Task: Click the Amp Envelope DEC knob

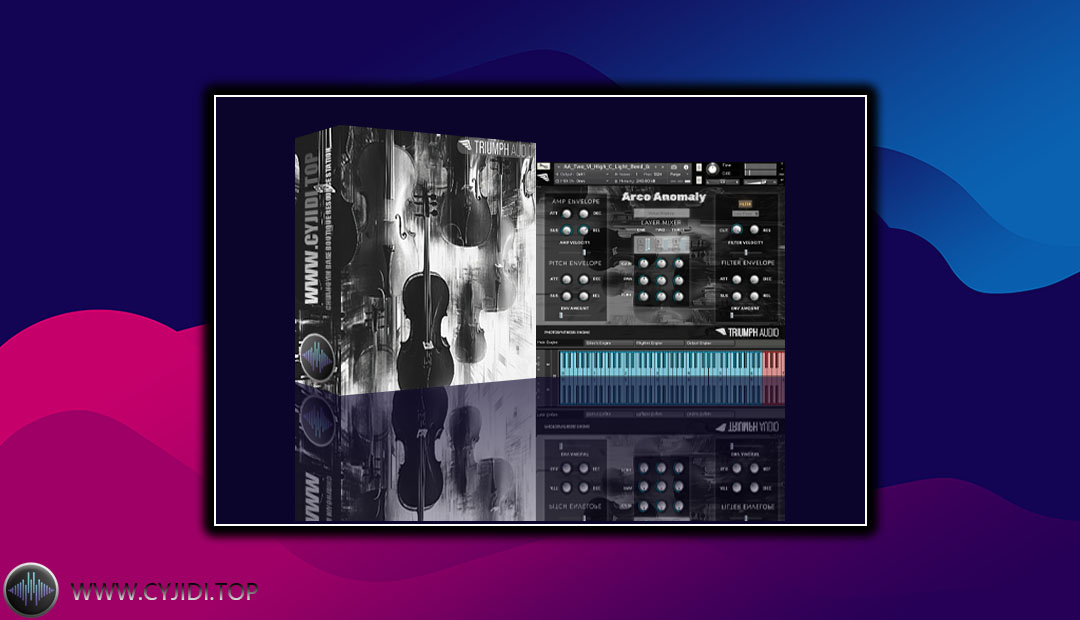Action: 583,214
